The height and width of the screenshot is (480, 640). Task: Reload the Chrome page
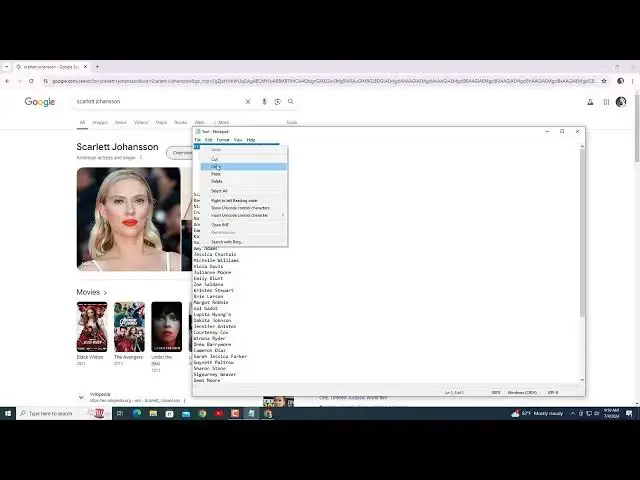pos(31,81)
